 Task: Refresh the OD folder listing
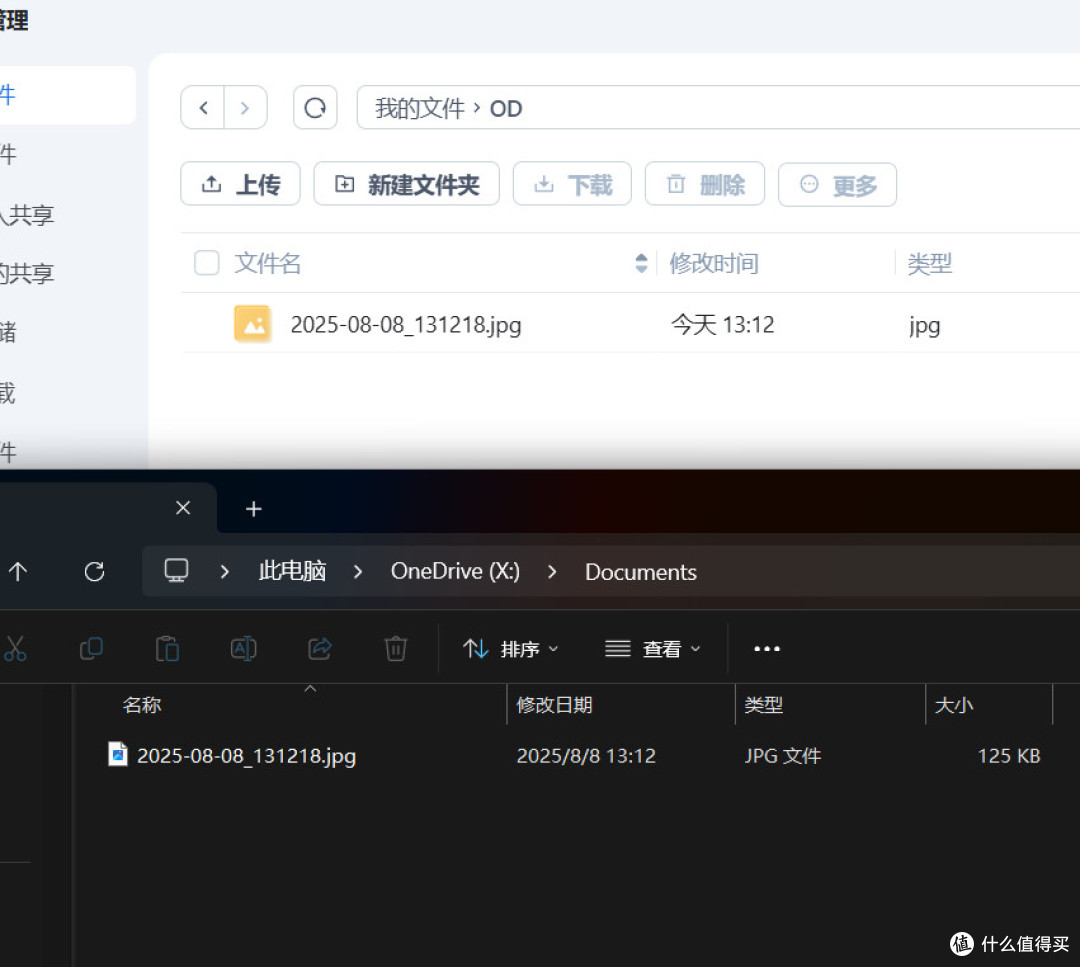[x=315, y=107]
